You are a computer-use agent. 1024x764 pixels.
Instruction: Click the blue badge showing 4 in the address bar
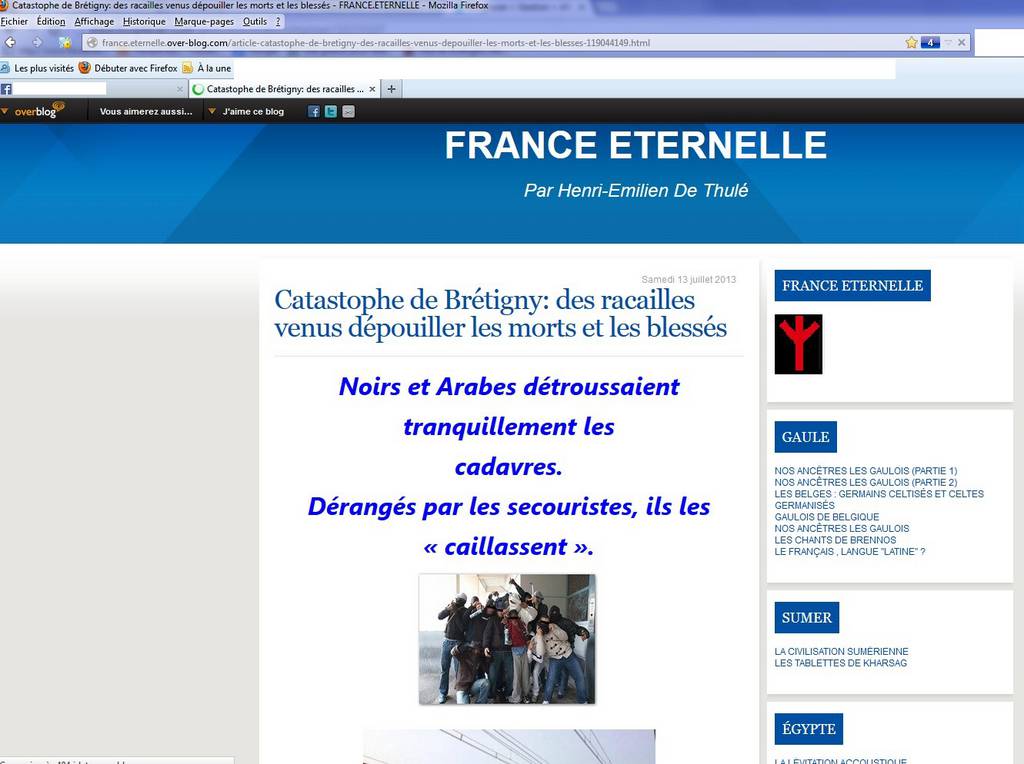(930, 42)
